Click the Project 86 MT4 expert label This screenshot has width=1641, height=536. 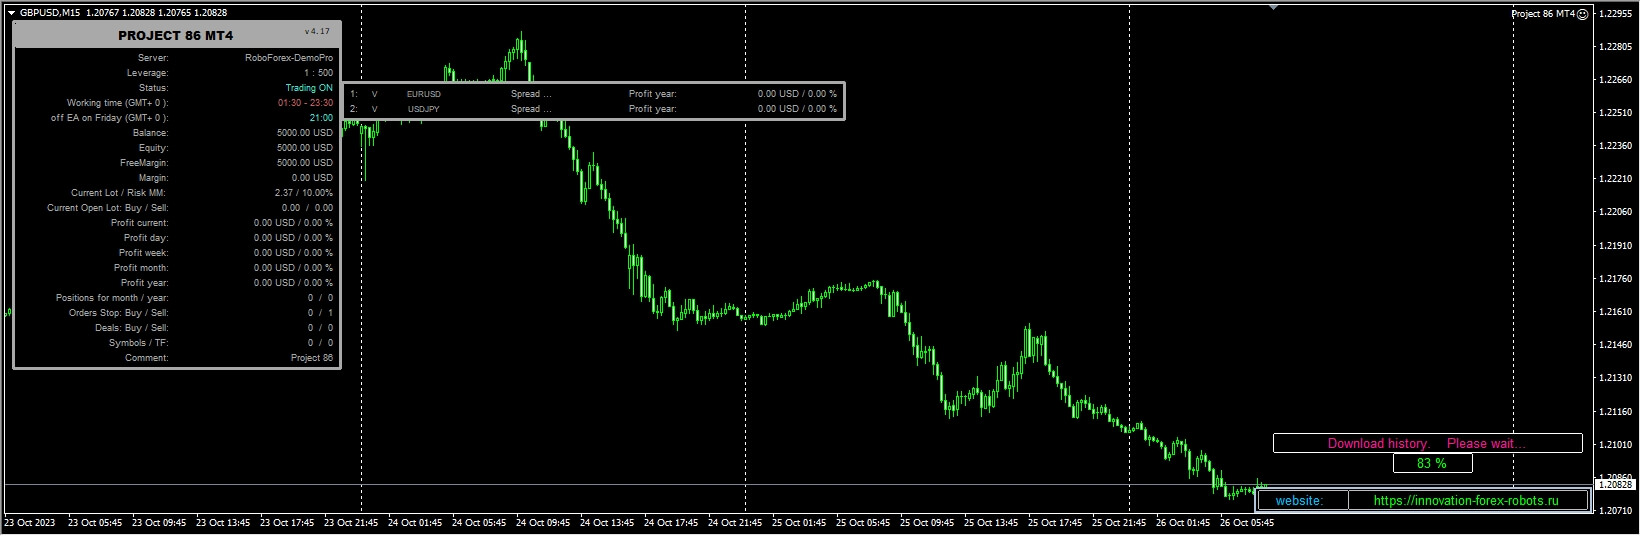1543,14
